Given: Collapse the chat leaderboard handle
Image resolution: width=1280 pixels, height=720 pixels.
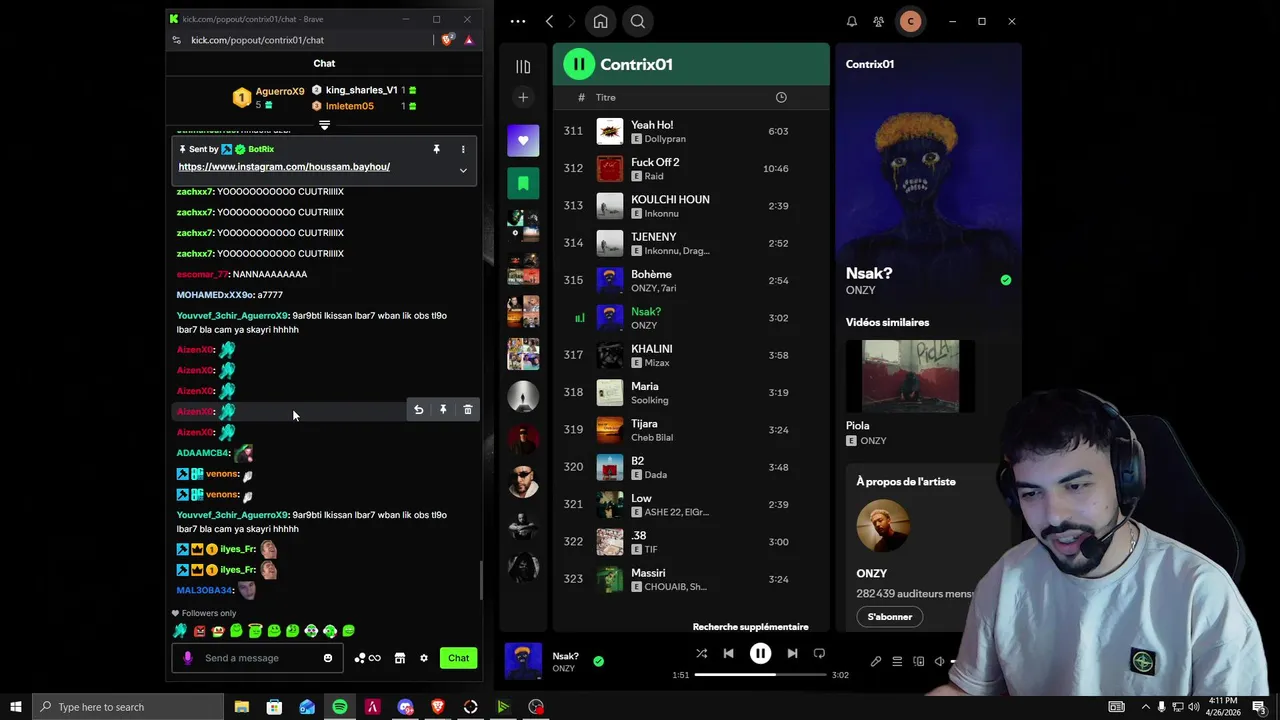Looking at the screenshot, I should [x=324, y=125].
